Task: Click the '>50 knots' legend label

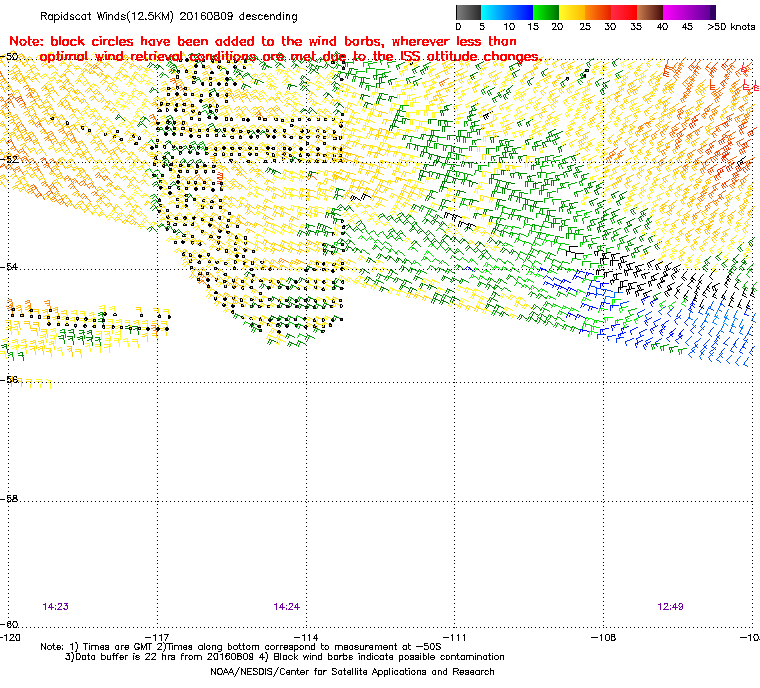Action: (731, 27)
